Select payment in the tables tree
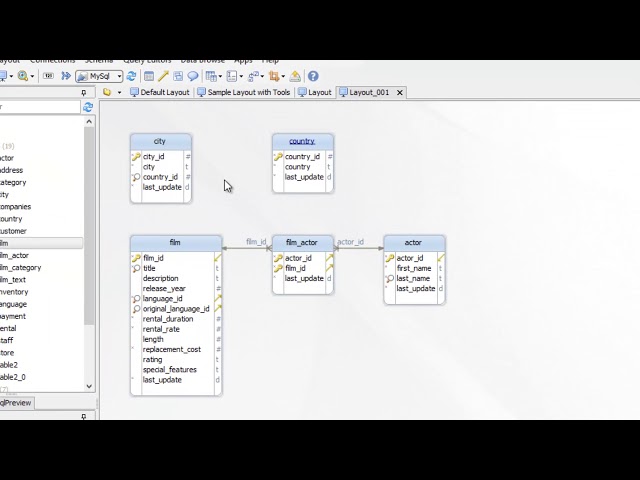Image resolution: width=640 pixels, height=480 pixels. coord(13,316)
